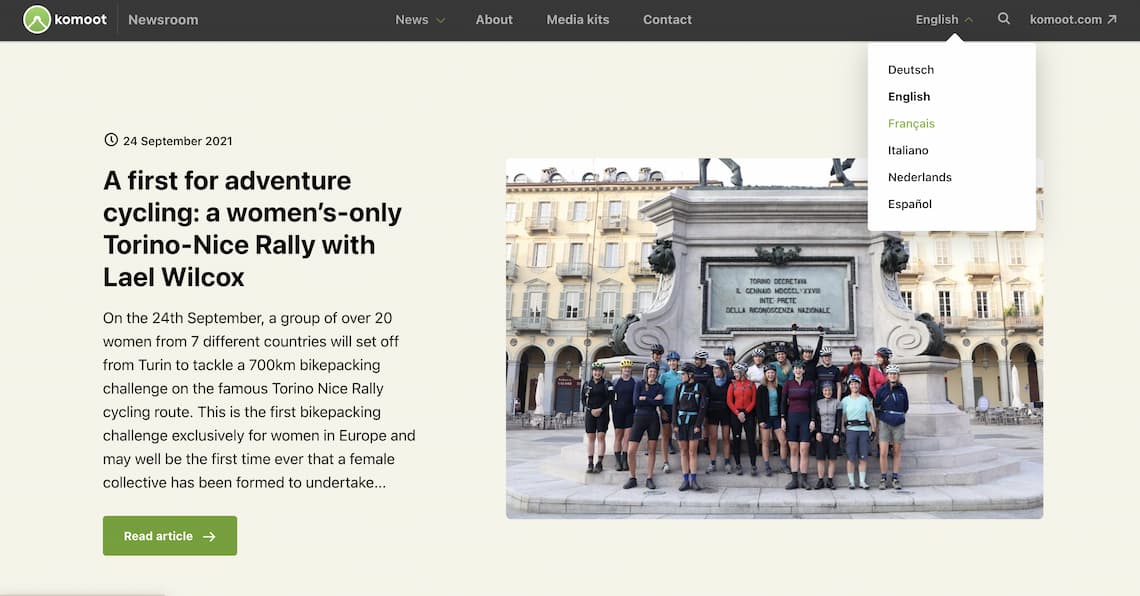Viewport: 1140px width, 596px height.
Task: Select Deutsch from the language list
Action: (x=911, y=70)
